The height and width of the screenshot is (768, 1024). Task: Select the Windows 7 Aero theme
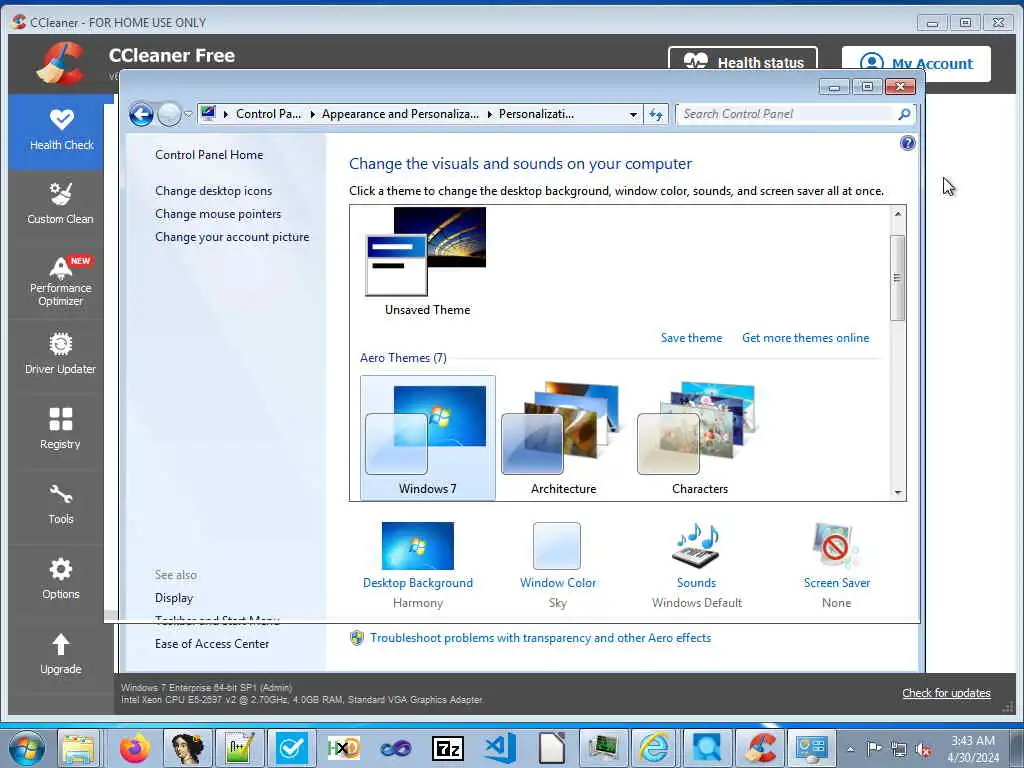coord(428,438)
